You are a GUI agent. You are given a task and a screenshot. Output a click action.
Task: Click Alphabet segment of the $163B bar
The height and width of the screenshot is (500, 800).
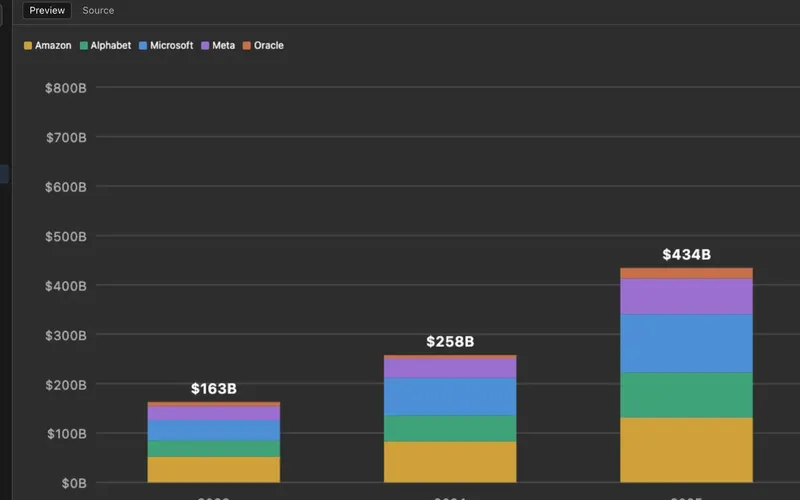click(x=214, y=448)
